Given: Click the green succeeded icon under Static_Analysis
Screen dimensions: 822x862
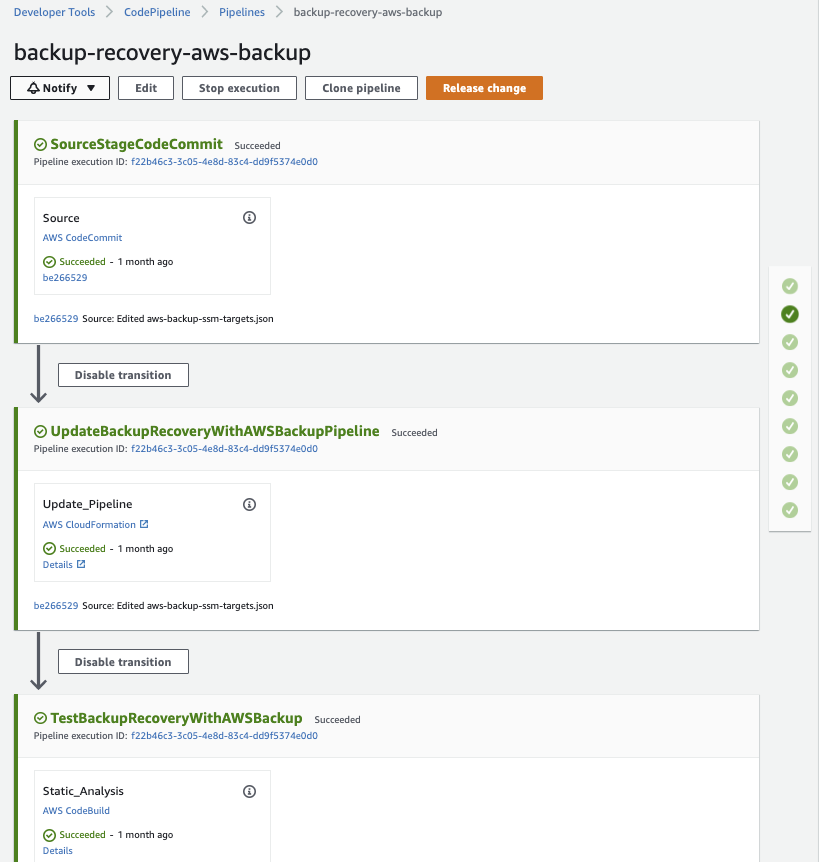Looking at the screenshot, I should pyautogui.click(x=49, y=834).
